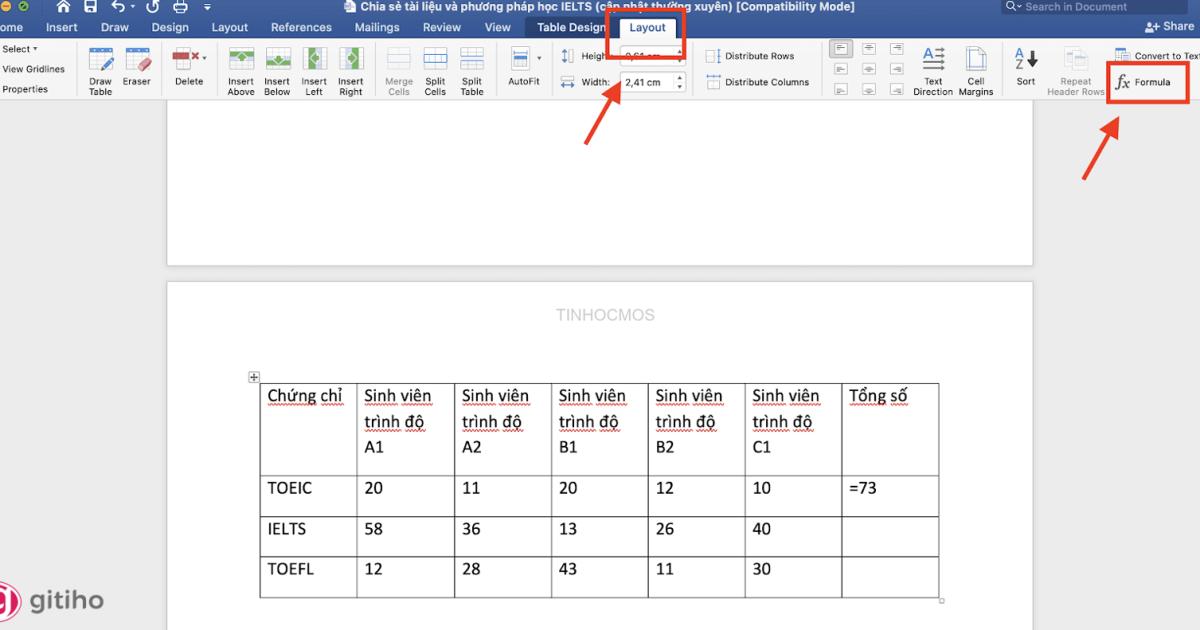Click the cell containing =73
The height and width of the screenshot is (630, 1200).
(891, 496)
